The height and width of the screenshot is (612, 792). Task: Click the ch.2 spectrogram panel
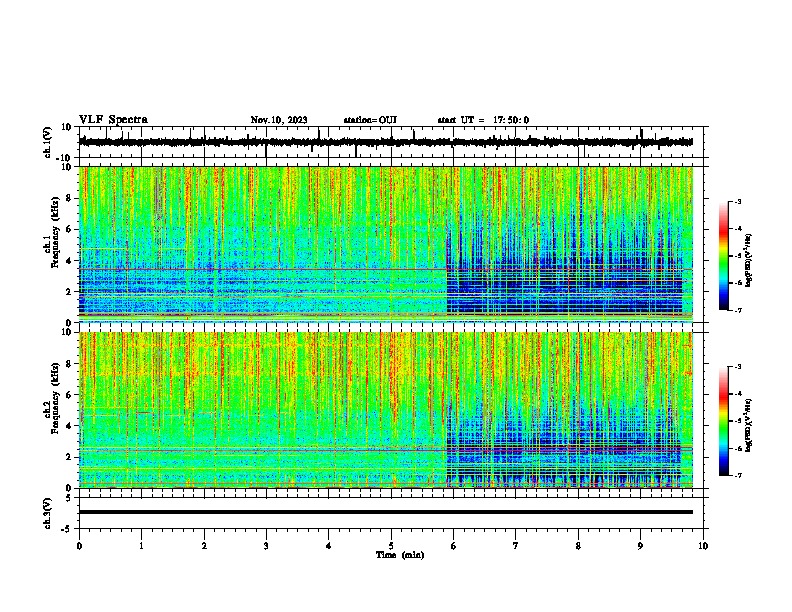pyautogui.click(x=386, y=410)
